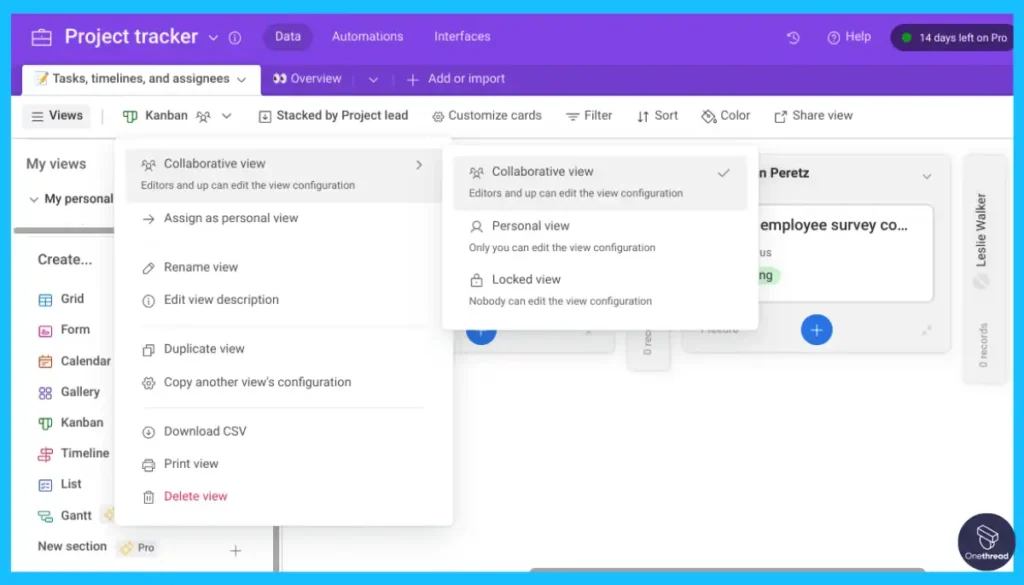Open the Sort menu
This screenshot has height=585, width=1024.
tap(658, 116)
